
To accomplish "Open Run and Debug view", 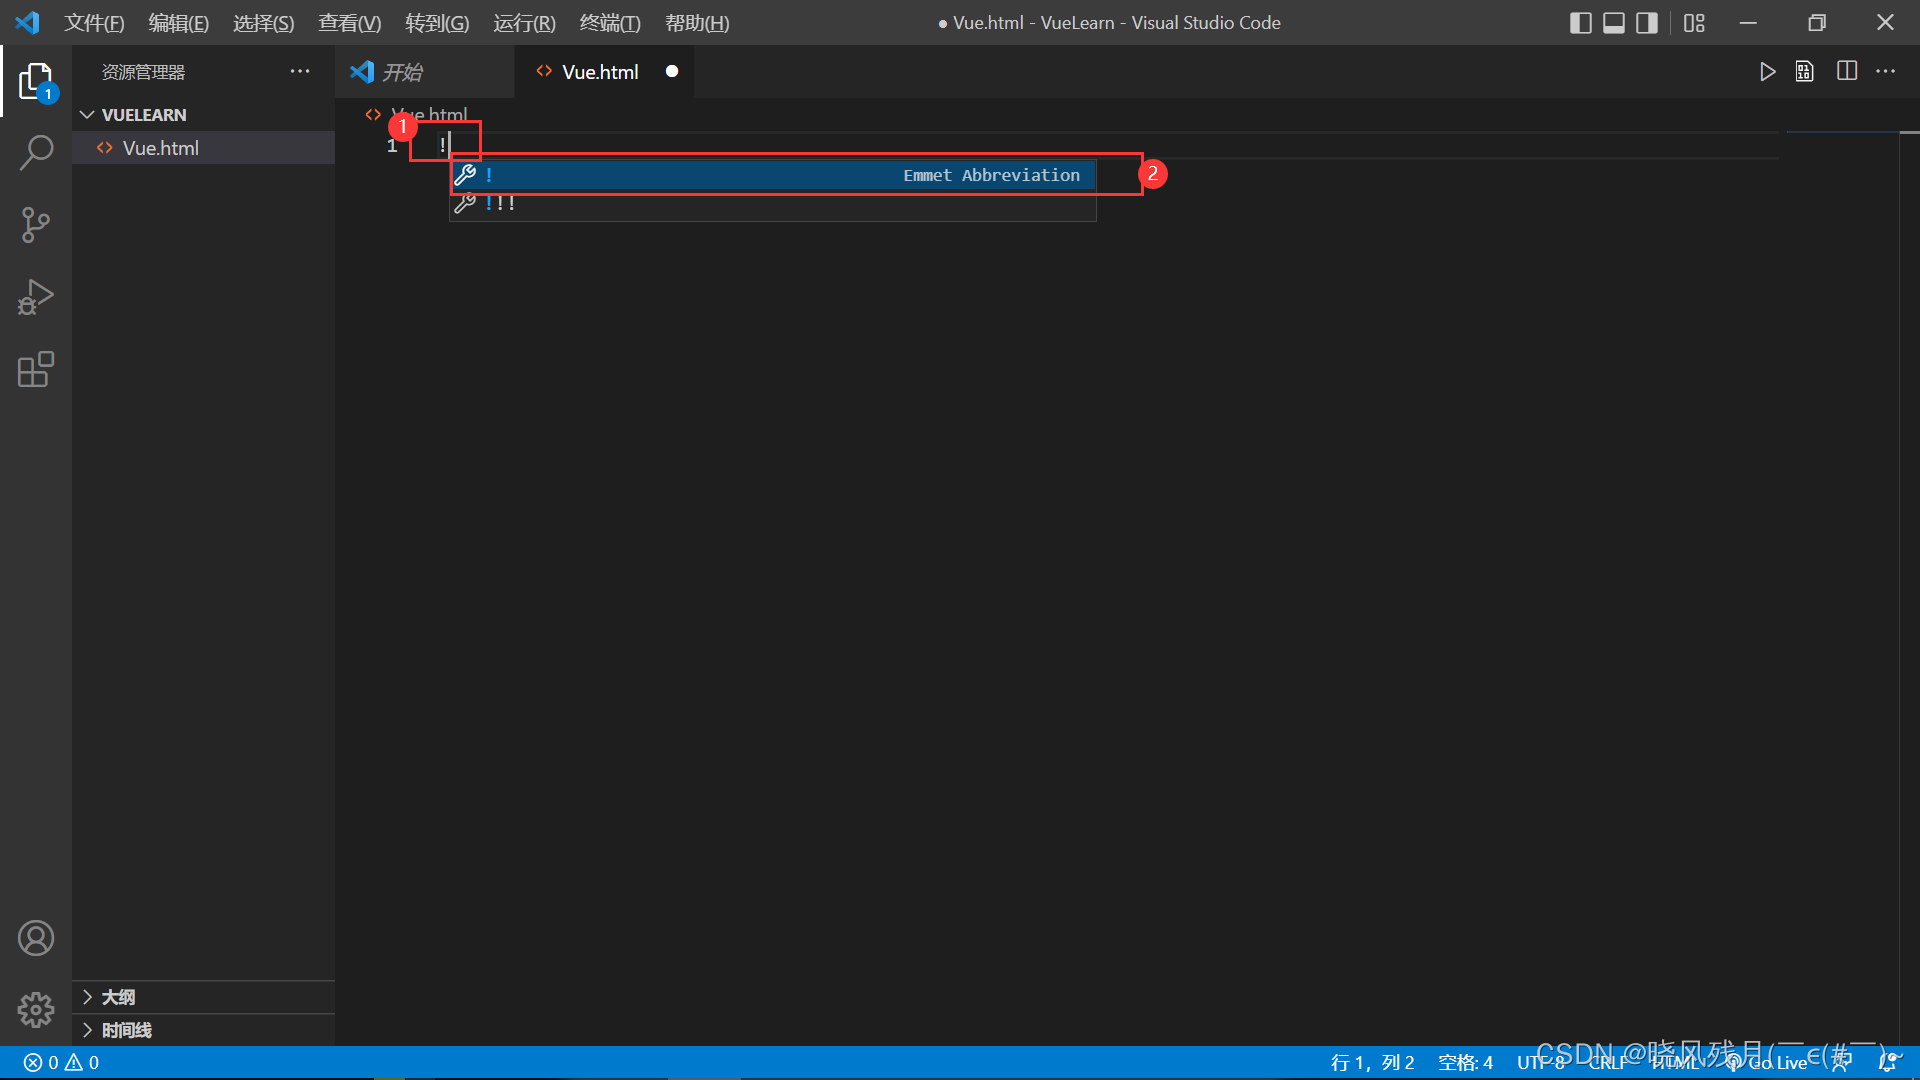I will 36,297.
